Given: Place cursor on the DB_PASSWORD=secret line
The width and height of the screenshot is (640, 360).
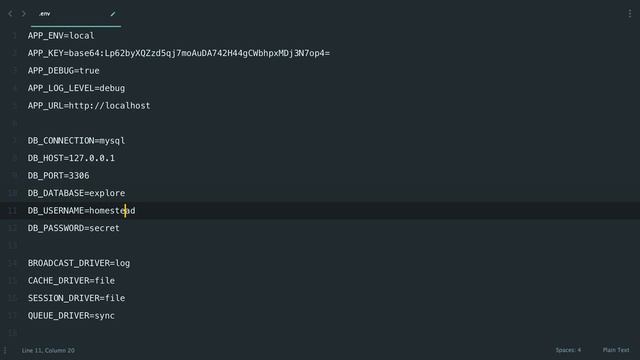Looking at the screenshot, I should pos(73,228).
